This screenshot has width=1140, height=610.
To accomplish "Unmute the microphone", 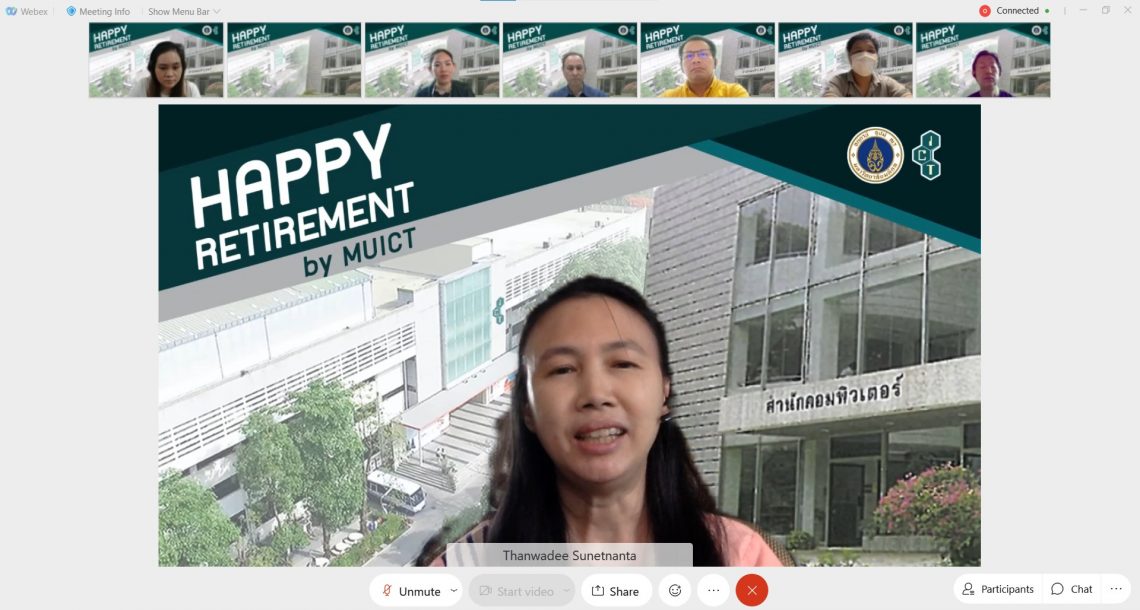I will point(410,591).
